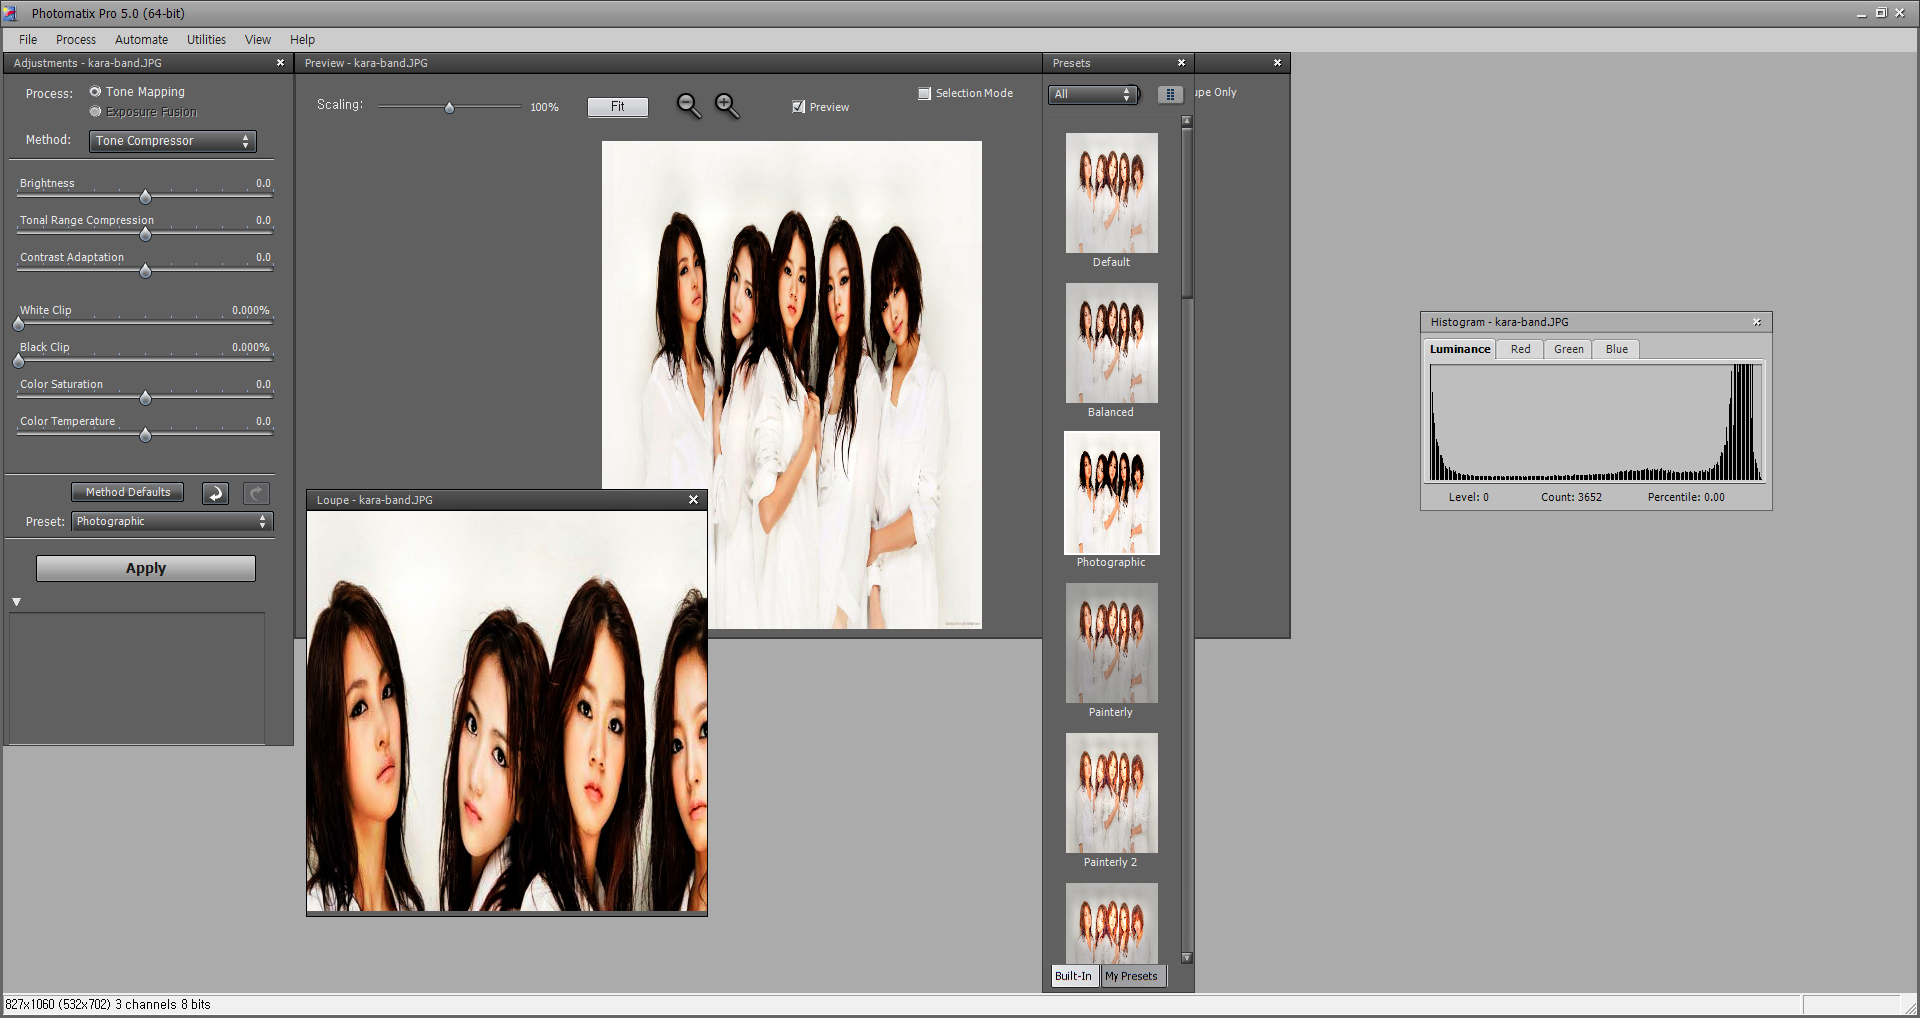
Task: Click the Black Clip slider handle
Action: tap(19, 361)
